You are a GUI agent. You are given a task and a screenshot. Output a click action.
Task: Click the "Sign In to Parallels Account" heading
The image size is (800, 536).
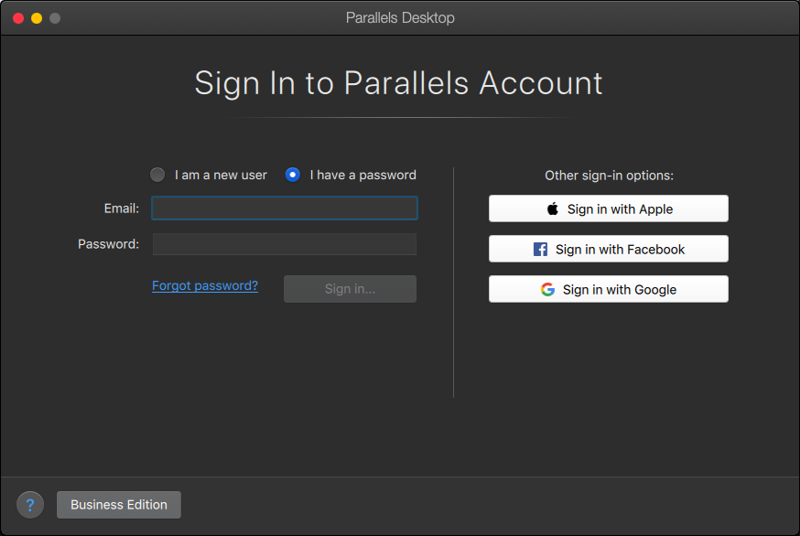(x=399, y=83)
